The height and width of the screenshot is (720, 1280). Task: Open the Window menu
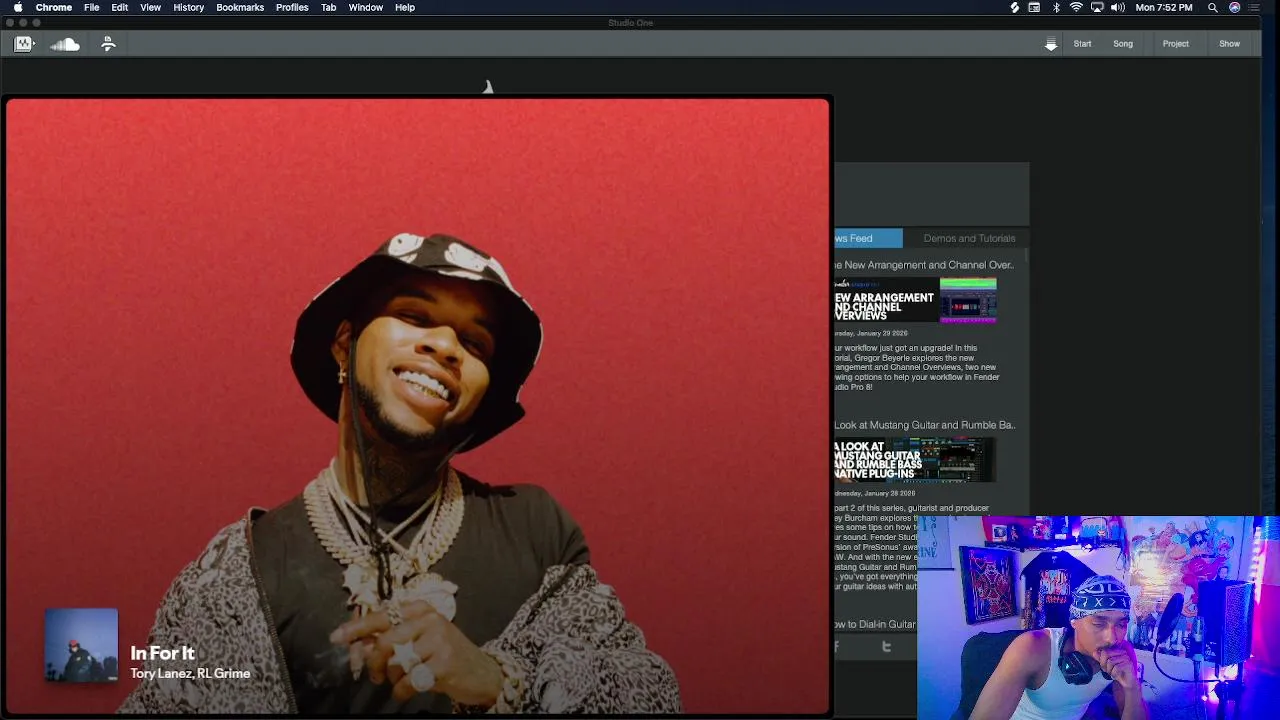click(366, 7)
